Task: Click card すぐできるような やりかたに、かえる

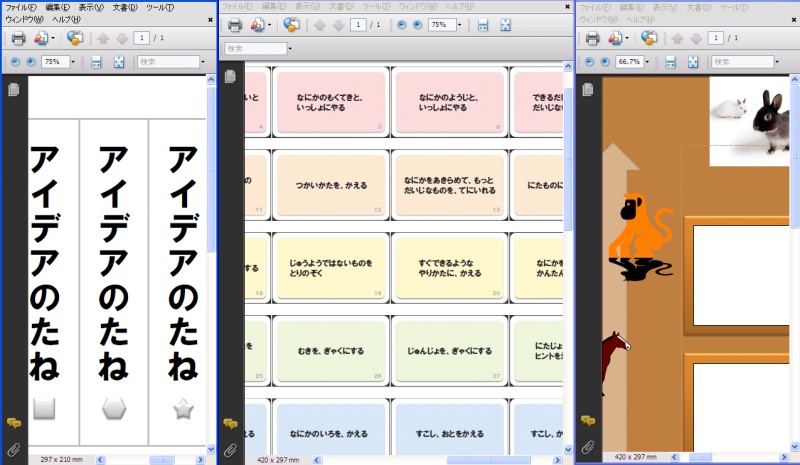Action: pyautogui.click(x=449, y=268)
